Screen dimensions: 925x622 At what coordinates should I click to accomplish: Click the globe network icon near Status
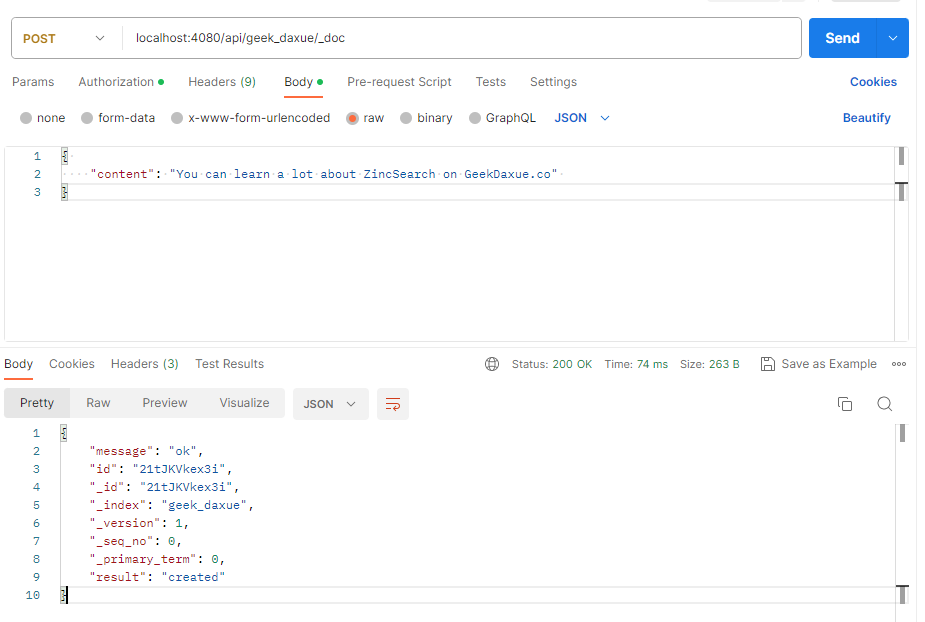[491, 364]
